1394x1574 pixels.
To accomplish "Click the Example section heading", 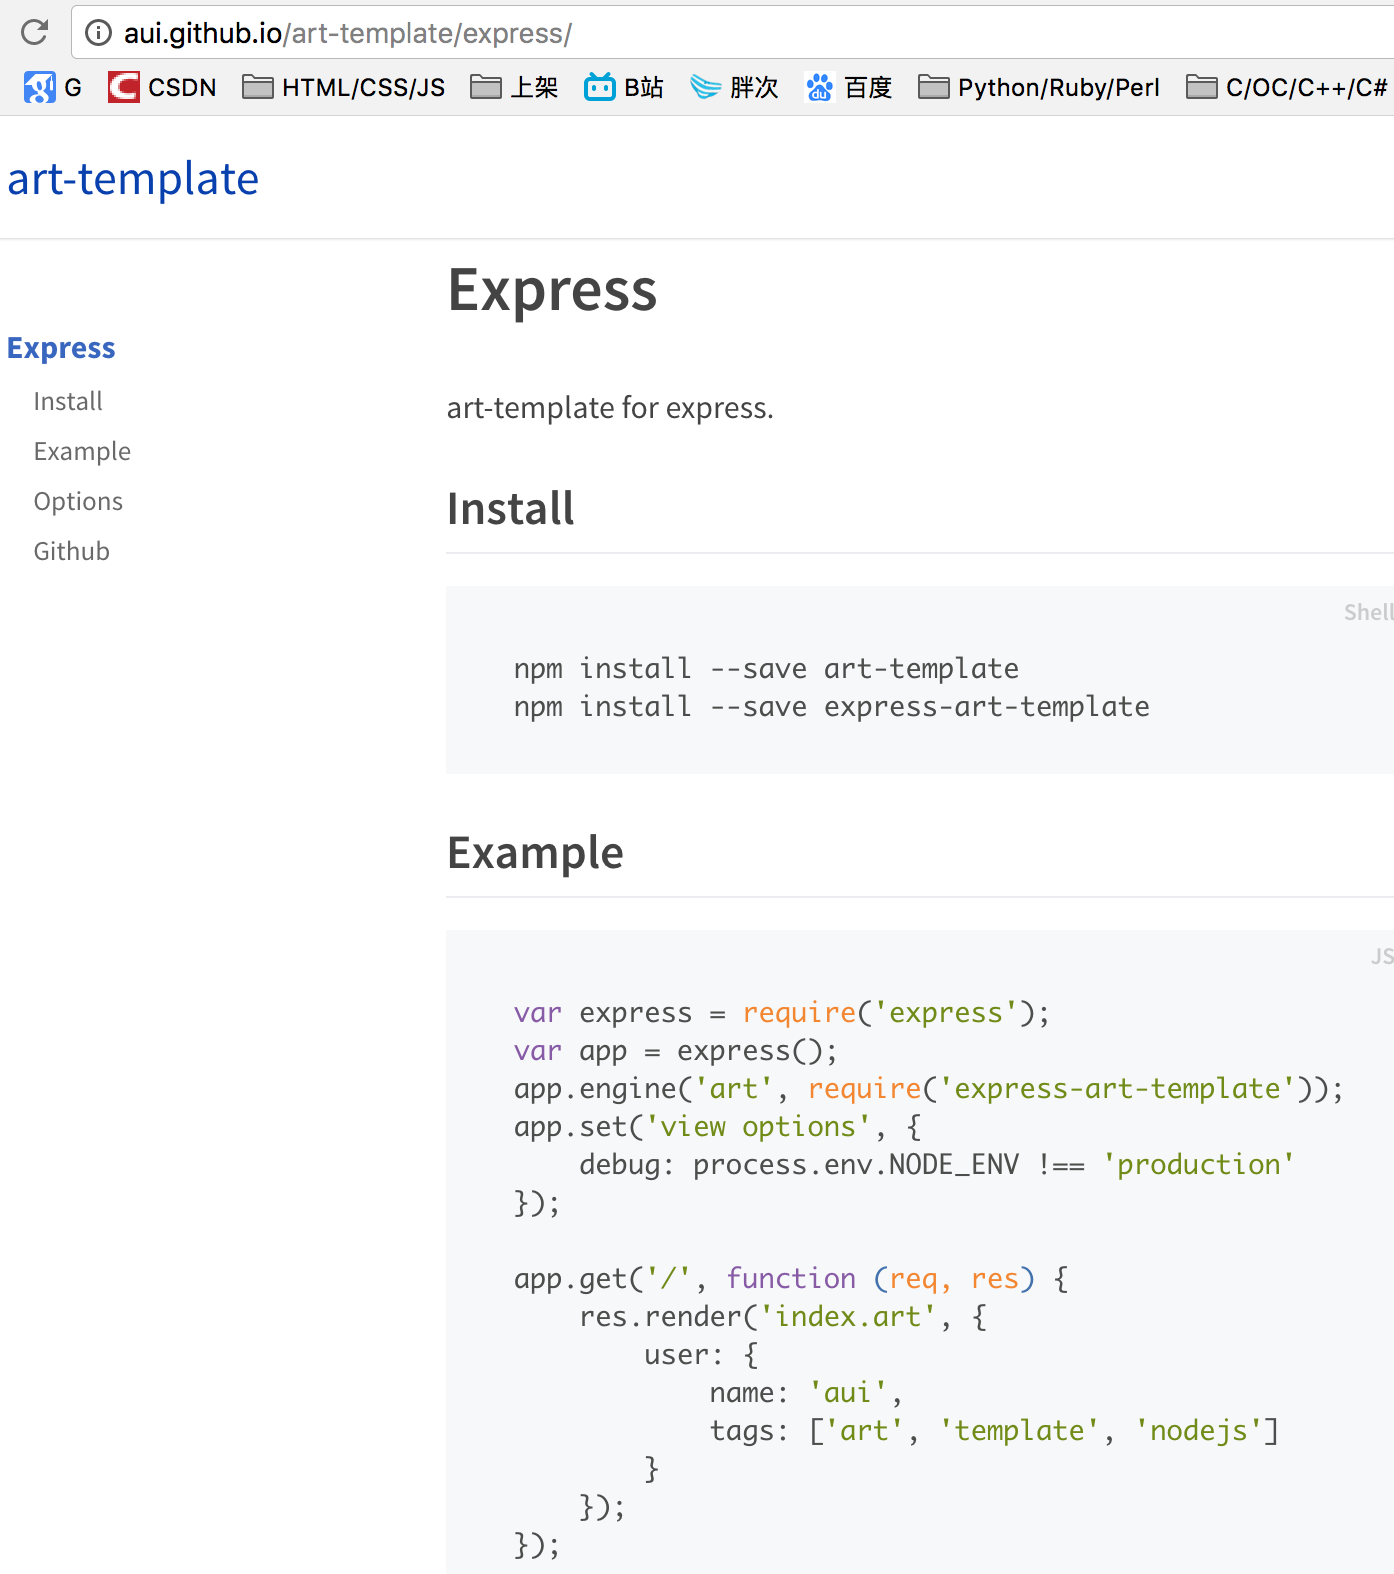I will pos(535,853).
